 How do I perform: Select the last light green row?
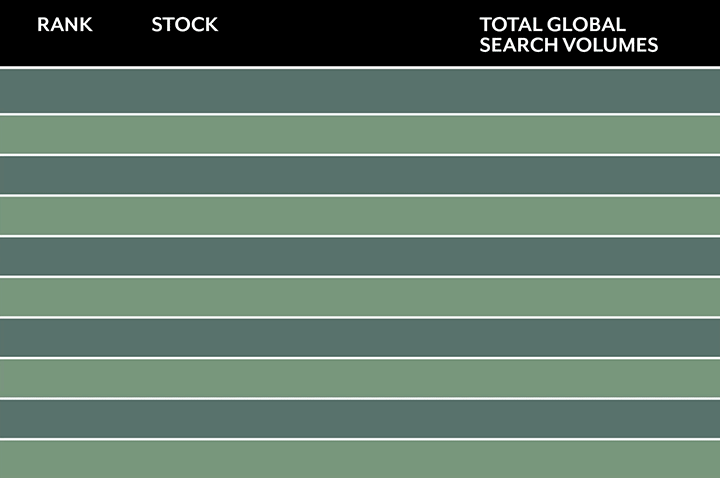click(360, 459)
